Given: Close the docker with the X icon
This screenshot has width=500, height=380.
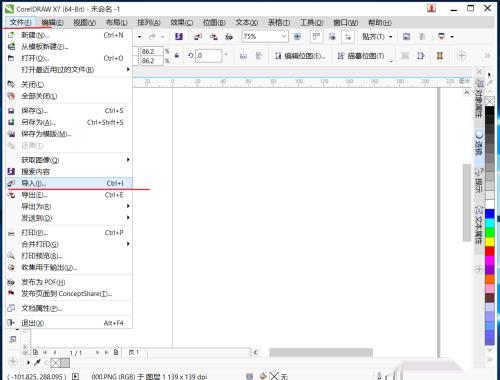Looking at the screenshot, I should click(479, 72).
